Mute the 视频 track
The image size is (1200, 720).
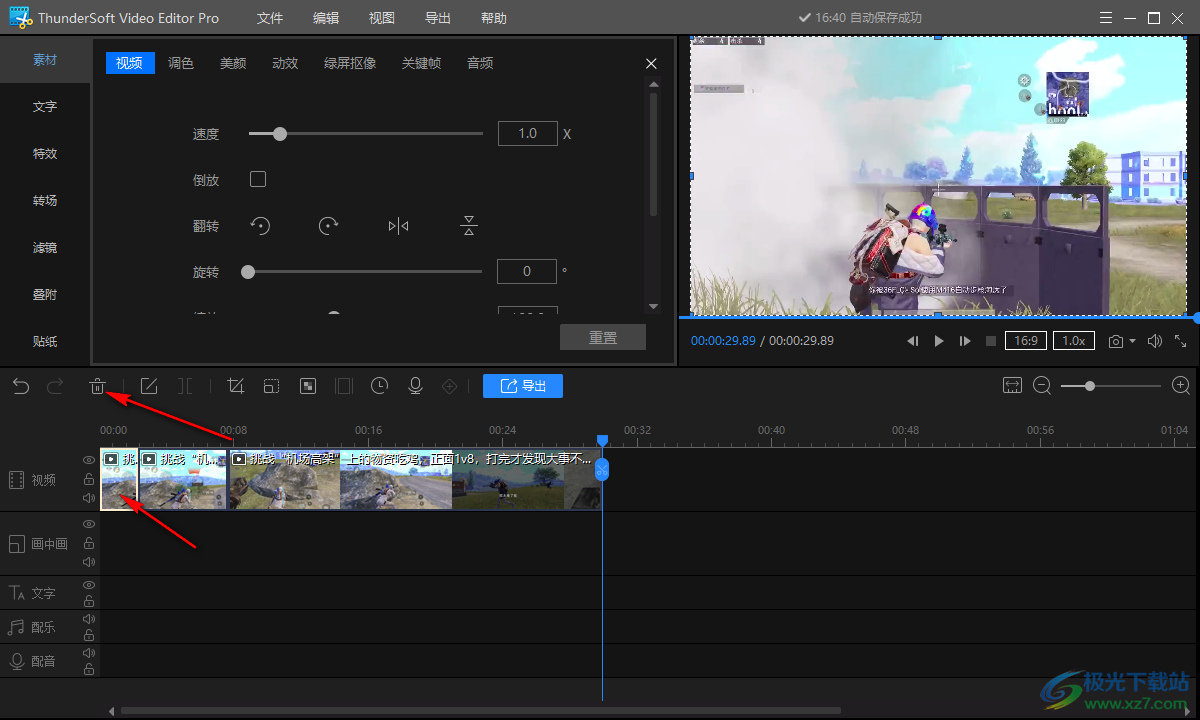pos(89,498)
